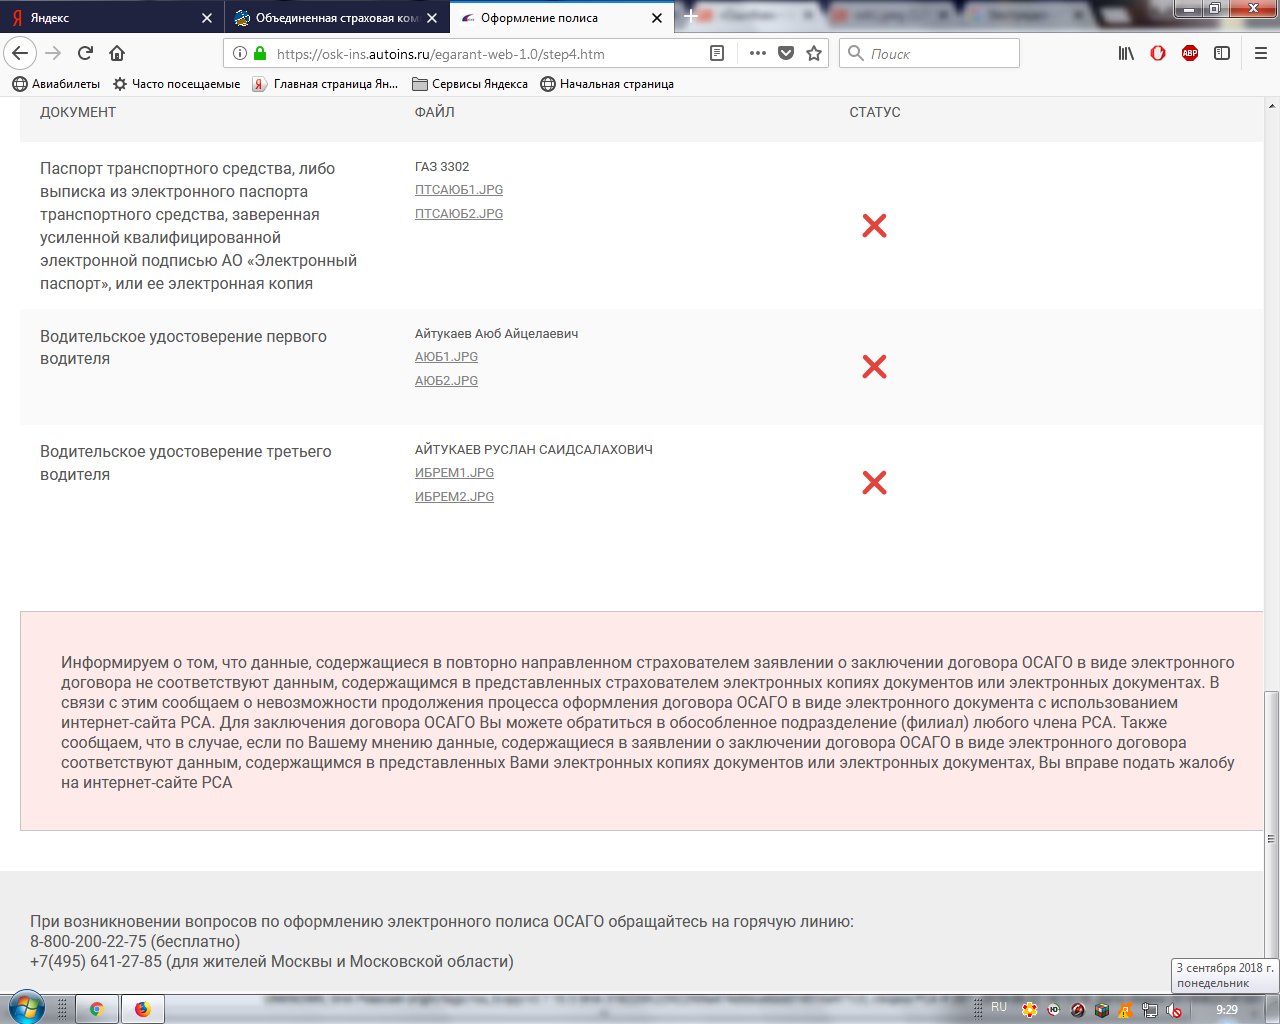The width and height of the screenshot is (1280, 1024).
Task: Open Часто посещаемые bookmarks folder
Action: pos(177,84)
